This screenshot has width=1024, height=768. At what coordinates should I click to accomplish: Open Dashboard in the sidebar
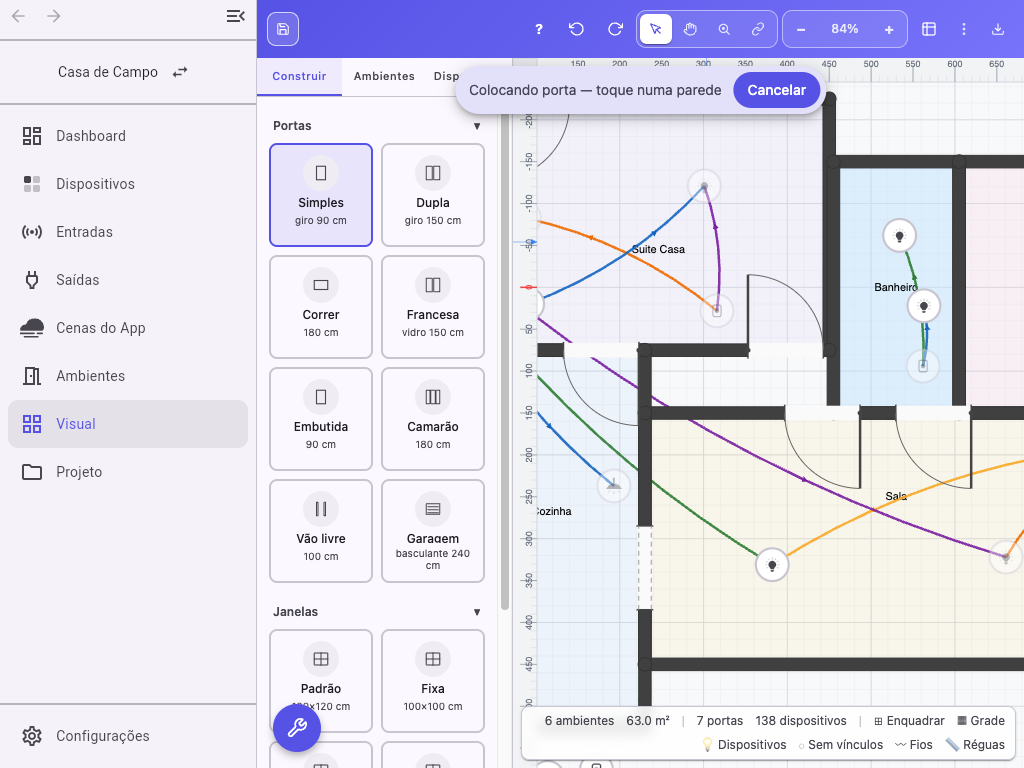pos(128,136)
